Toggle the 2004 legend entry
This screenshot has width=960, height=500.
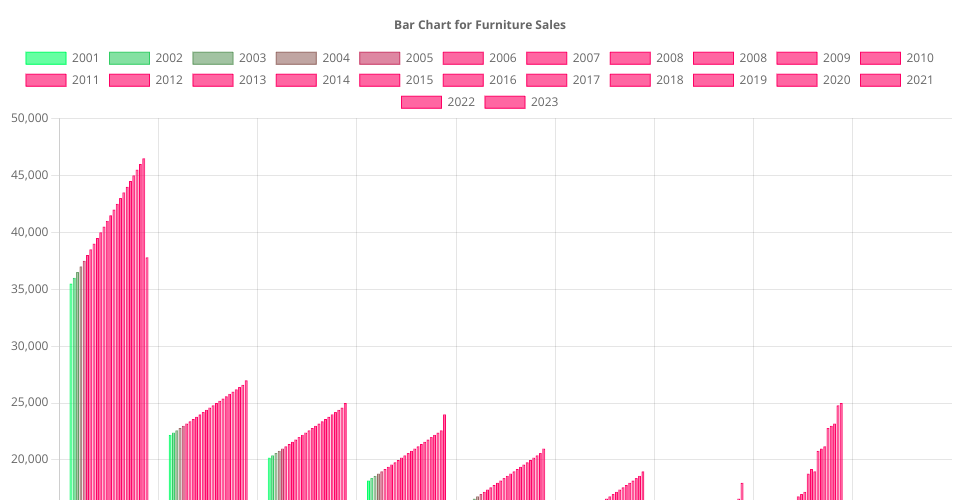point(315,58)
